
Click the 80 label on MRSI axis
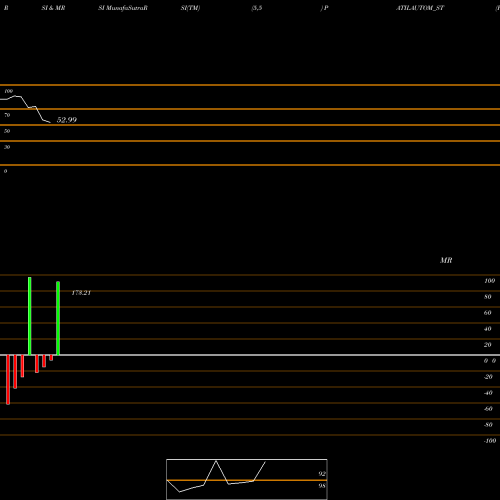coord(488,297)
